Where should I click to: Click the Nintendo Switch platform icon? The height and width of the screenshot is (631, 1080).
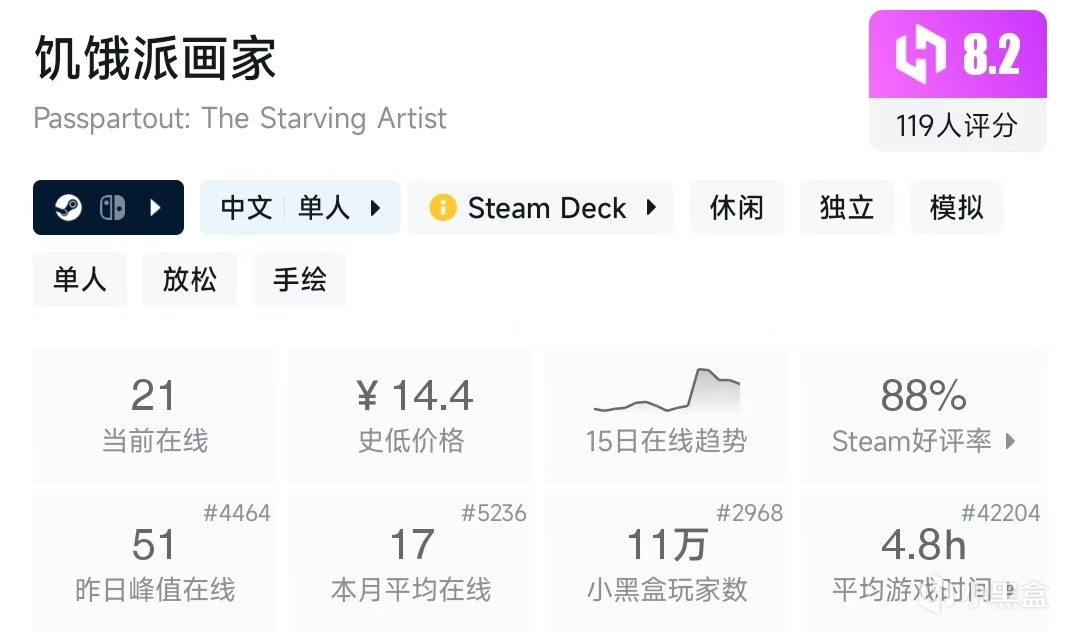coord(112,208)
